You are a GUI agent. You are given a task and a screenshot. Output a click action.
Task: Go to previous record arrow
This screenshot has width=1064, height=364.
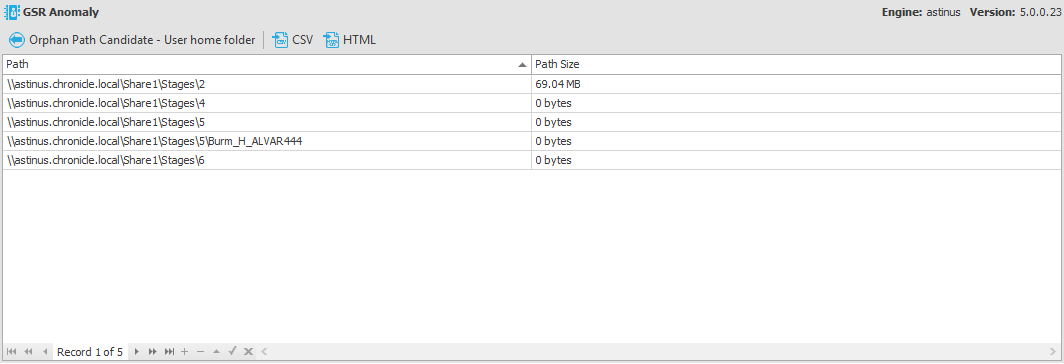click(x=45, y=352)
